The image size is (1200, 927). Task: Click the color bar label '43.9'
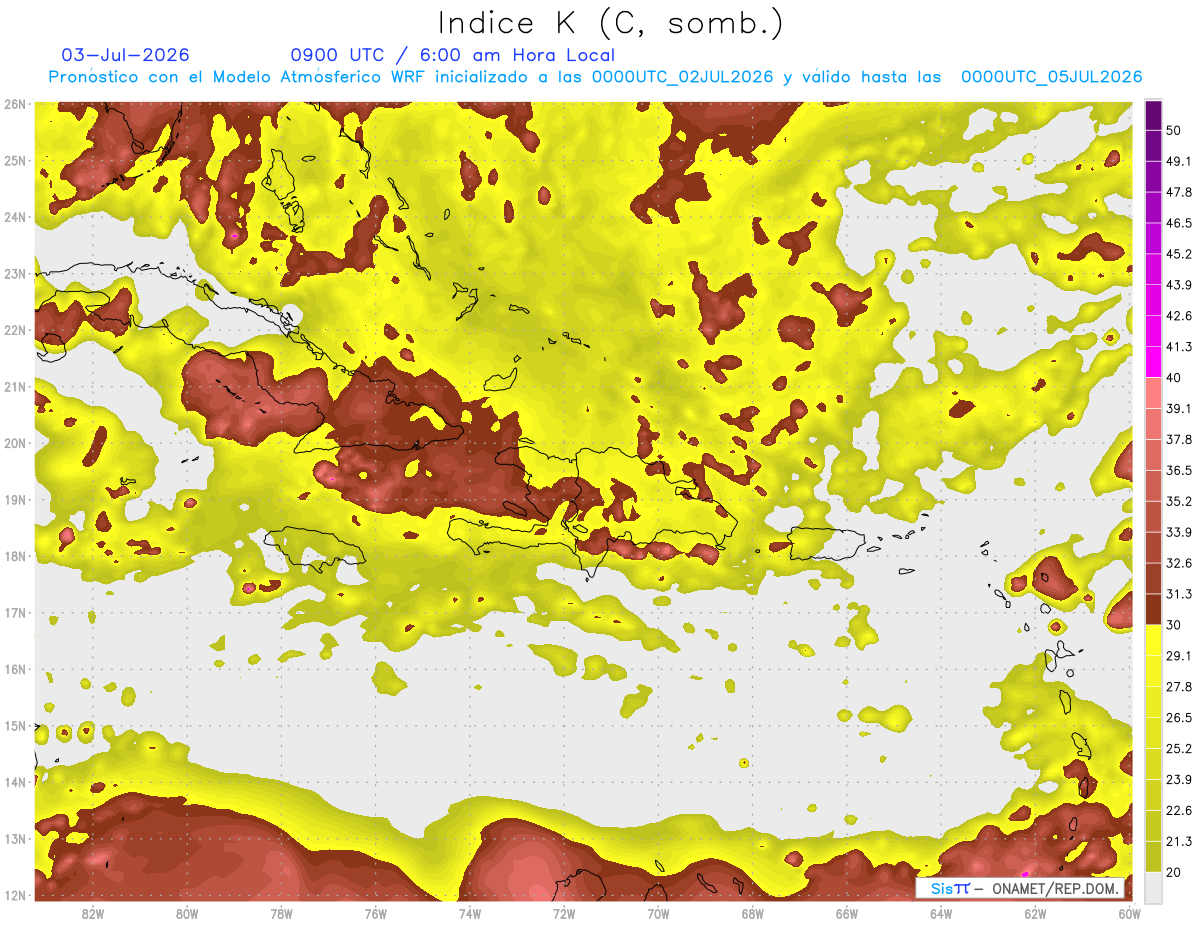click(x=1179, y=285)
